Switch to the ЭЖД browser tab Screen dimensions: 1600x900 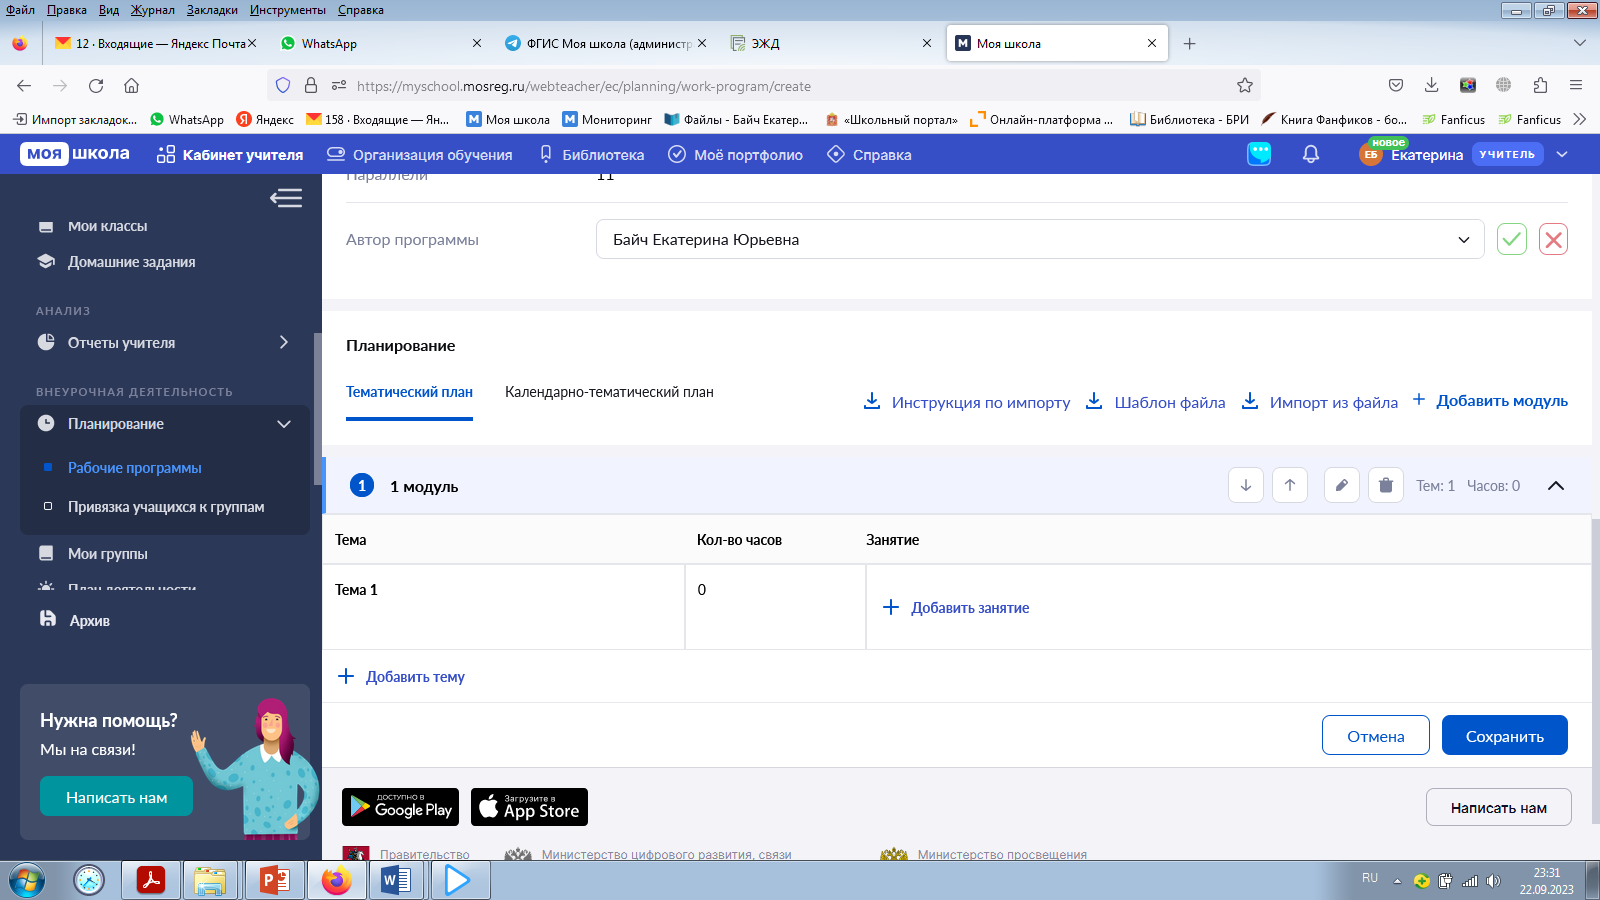tap(832, 43)
